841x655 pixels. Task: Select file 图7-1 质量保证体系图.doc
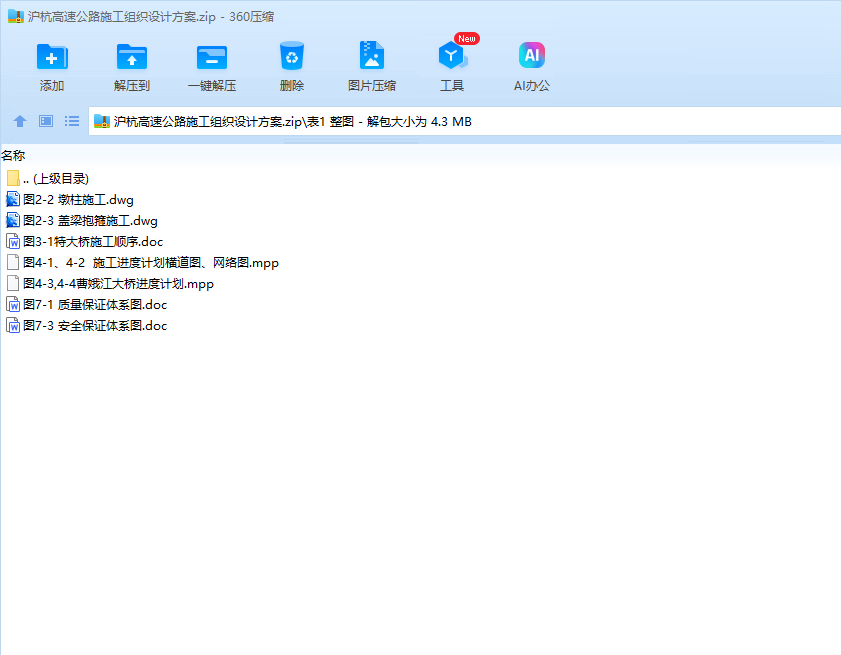[86, 305]
